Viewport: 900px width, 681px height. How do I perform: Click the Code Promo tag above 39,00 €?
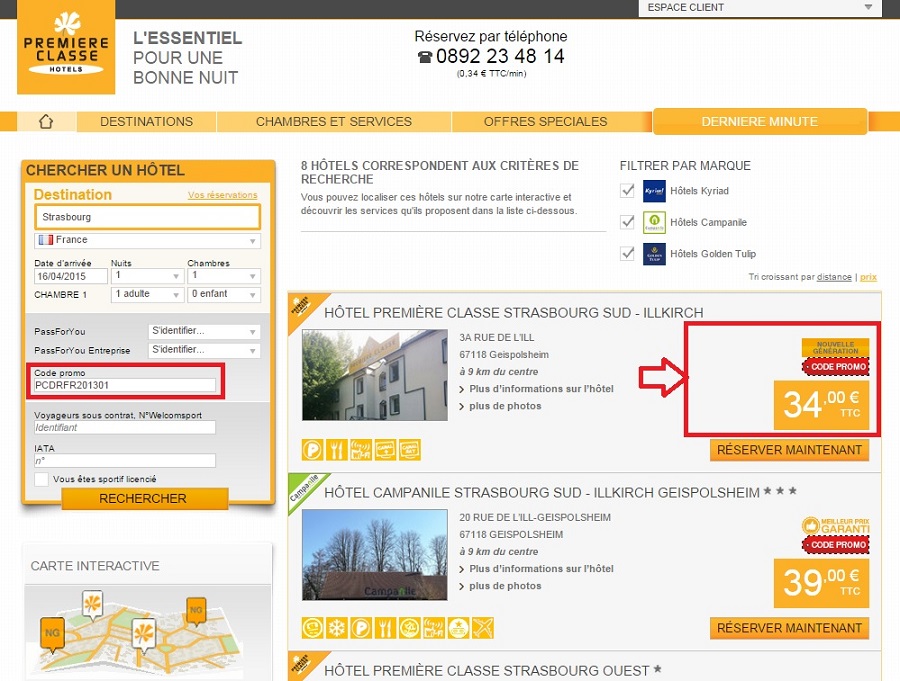click(x=836, y=544)
